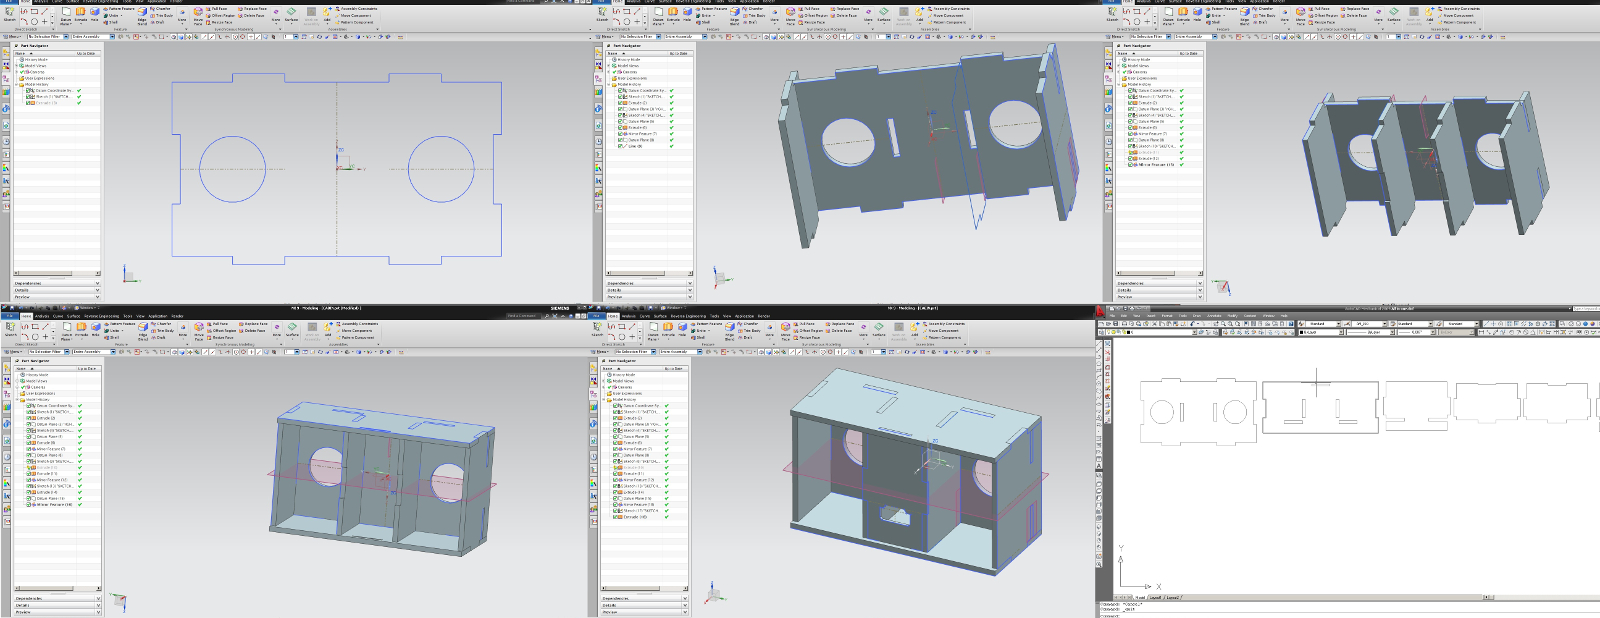The width and height of the screenshot is (1600, 618).
Task: Click Pattern Feature in the NX window showing the lidded box
Action: 122,324
